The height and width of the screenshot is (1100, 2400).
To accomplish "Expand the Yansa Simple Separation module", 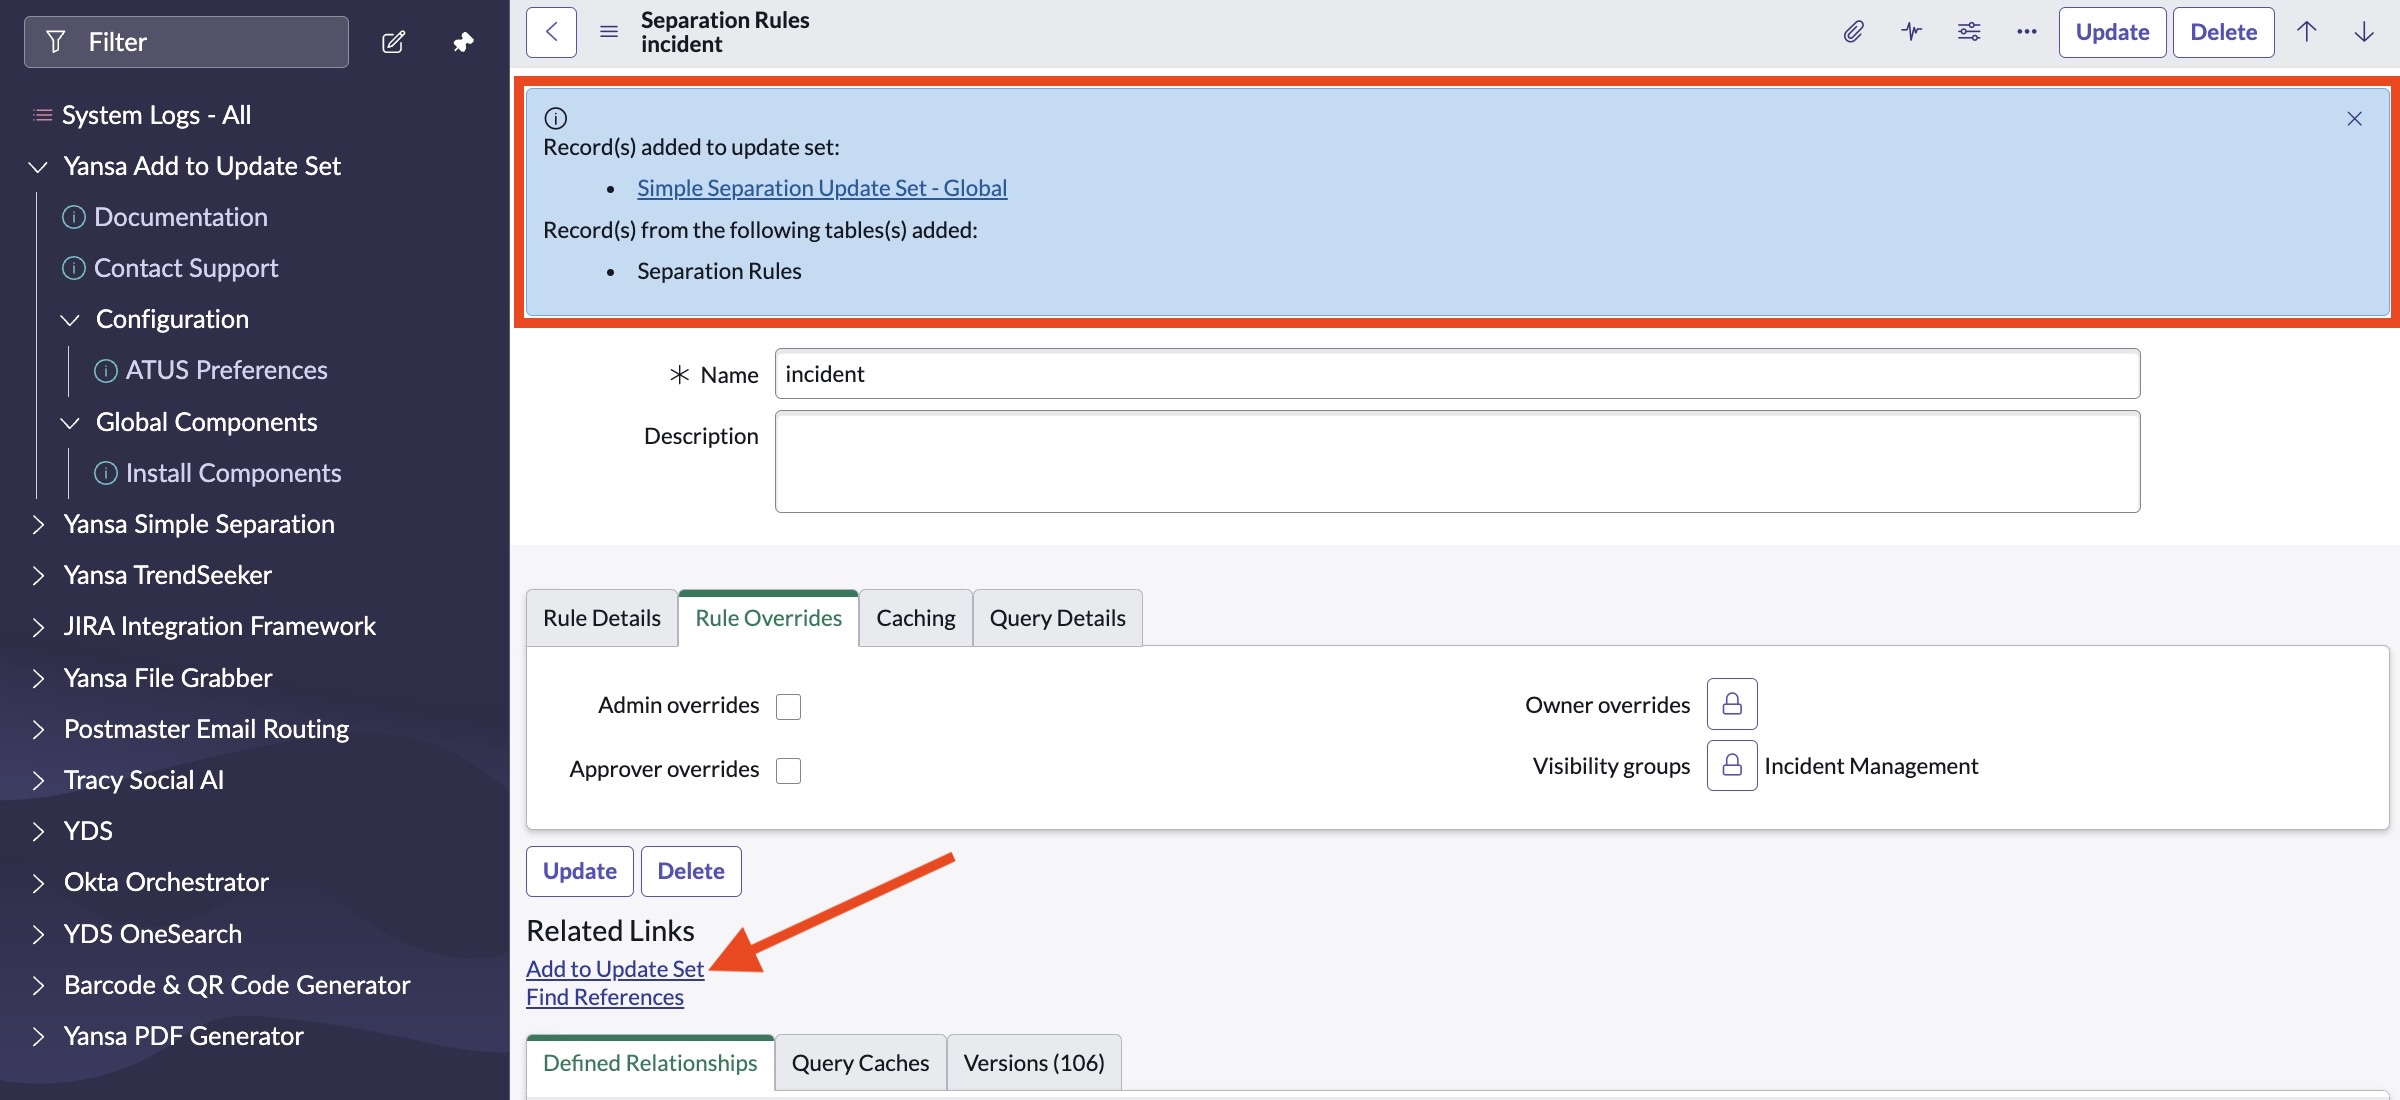I will pyautogui.click(x=198, y=524).
